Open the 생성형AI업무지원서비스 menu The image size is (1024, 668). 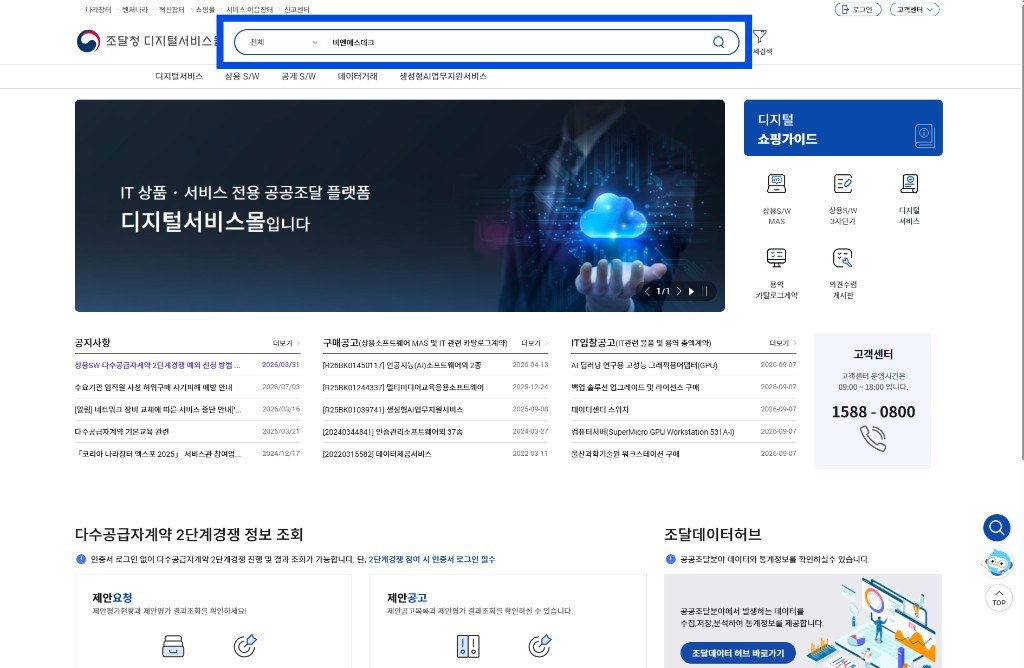click(x=443, y=76)
